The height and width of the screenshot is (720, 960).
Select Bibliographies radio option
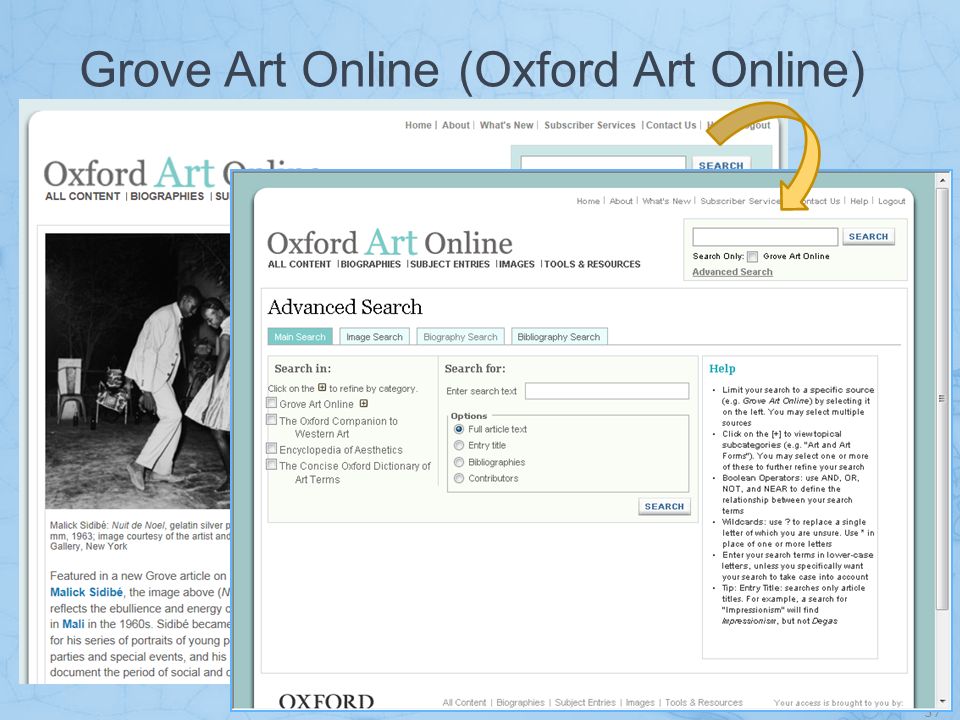pos(459,462)
